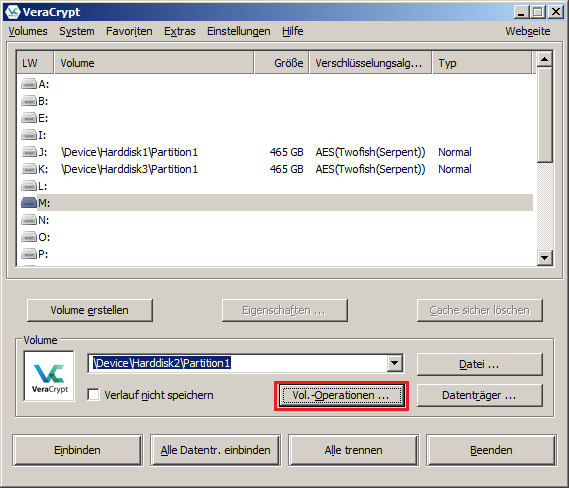Click the Typ column header

coord(482,63)
